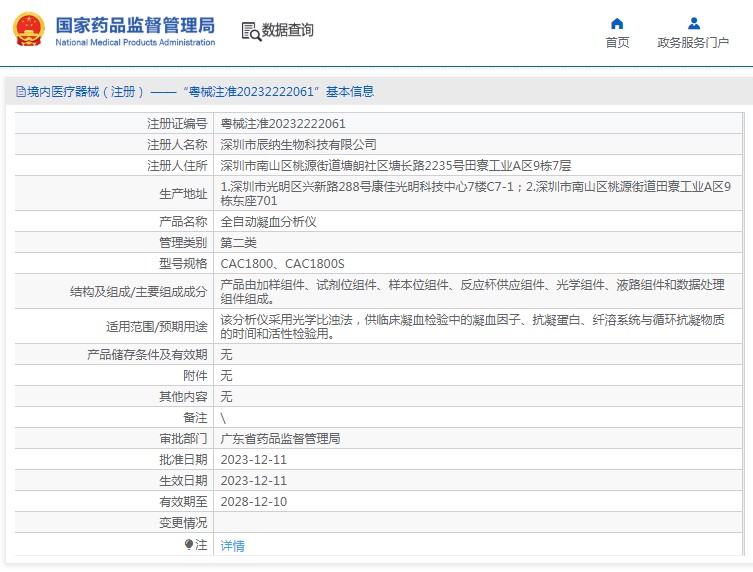This screenshot has width=753, height=572.
Task: Go to 首页 text link
Action: [x=617, y=42]
